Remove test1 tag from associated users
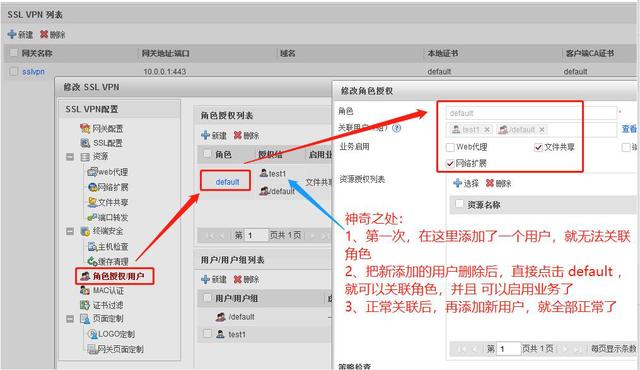The image size is (640, 370). pyautogui.click(x=487, y=130)
